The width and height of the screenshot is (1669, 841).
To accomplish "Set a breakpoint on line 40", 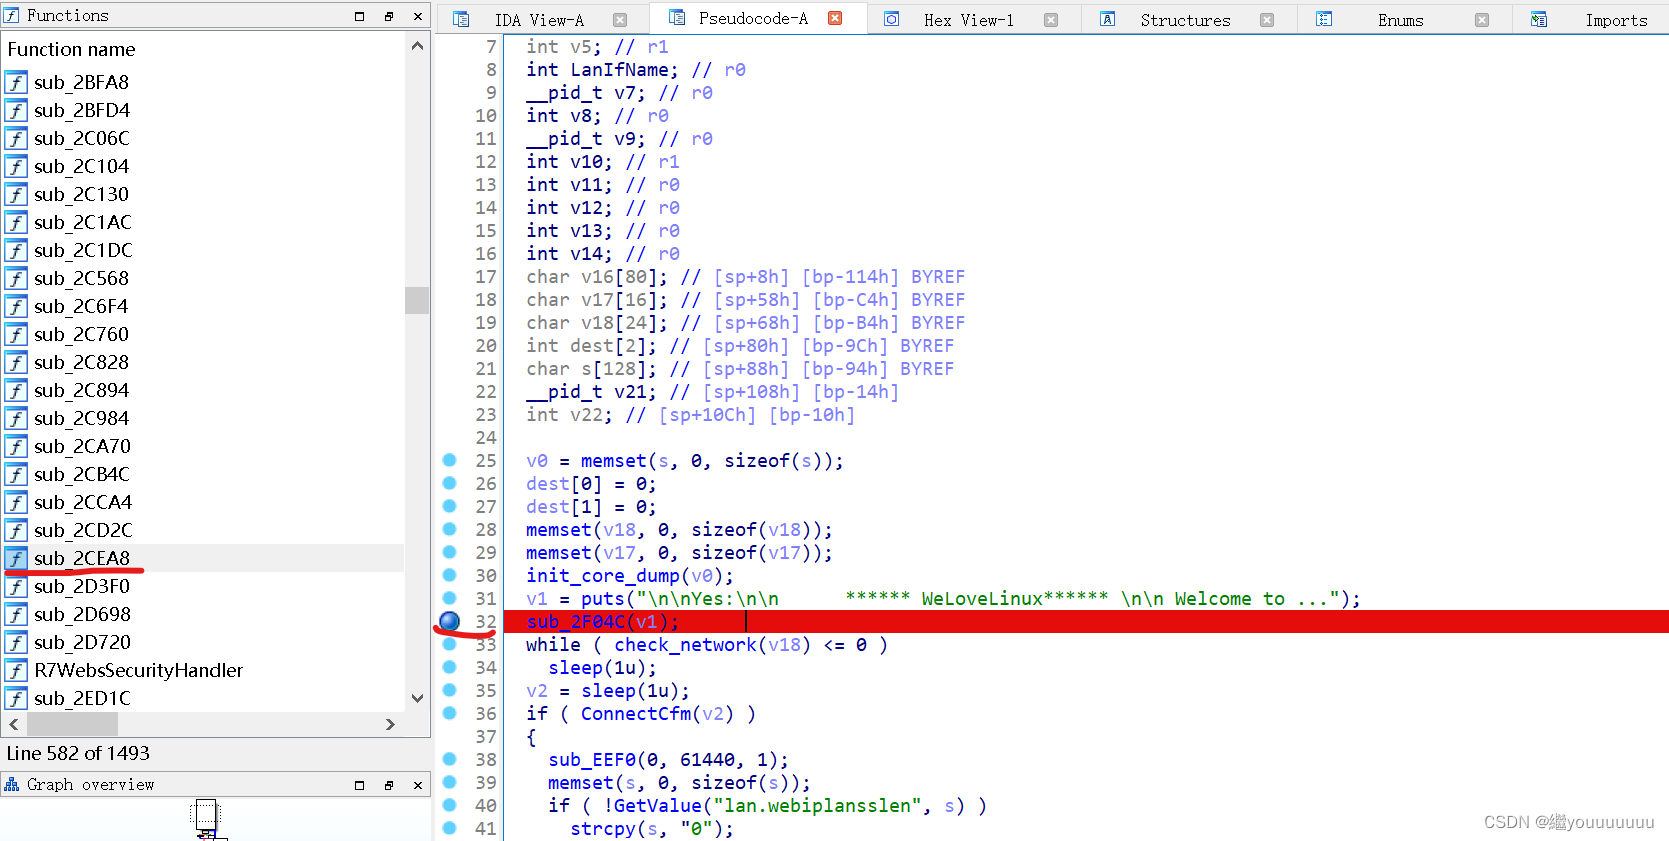I will point(450,805).
